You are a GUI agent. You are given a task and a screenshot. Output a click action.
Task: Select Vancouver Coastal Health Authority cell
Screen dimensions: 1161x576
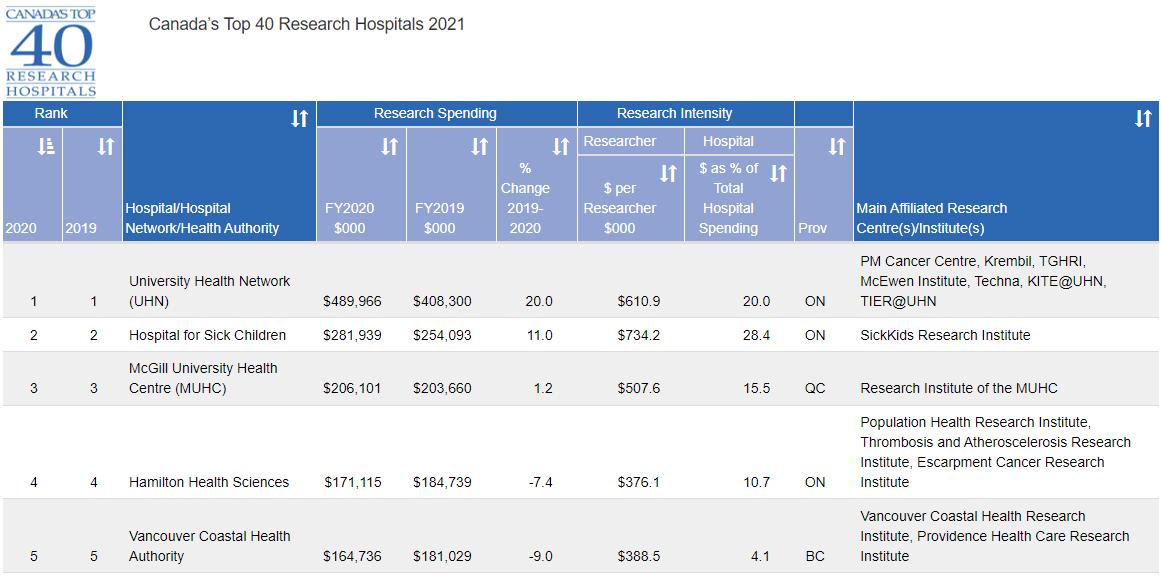(x=219, y=536)
